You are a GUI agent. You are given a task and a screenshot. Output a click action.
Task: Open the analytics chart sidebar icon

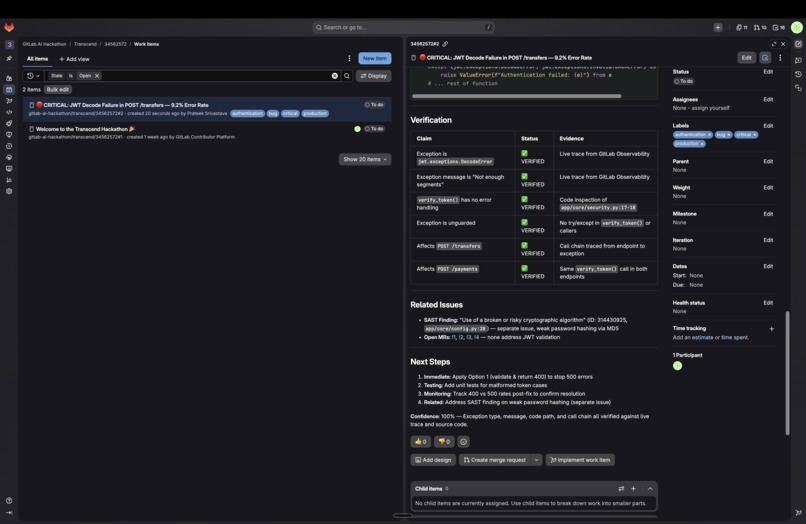tap(9, 180)
